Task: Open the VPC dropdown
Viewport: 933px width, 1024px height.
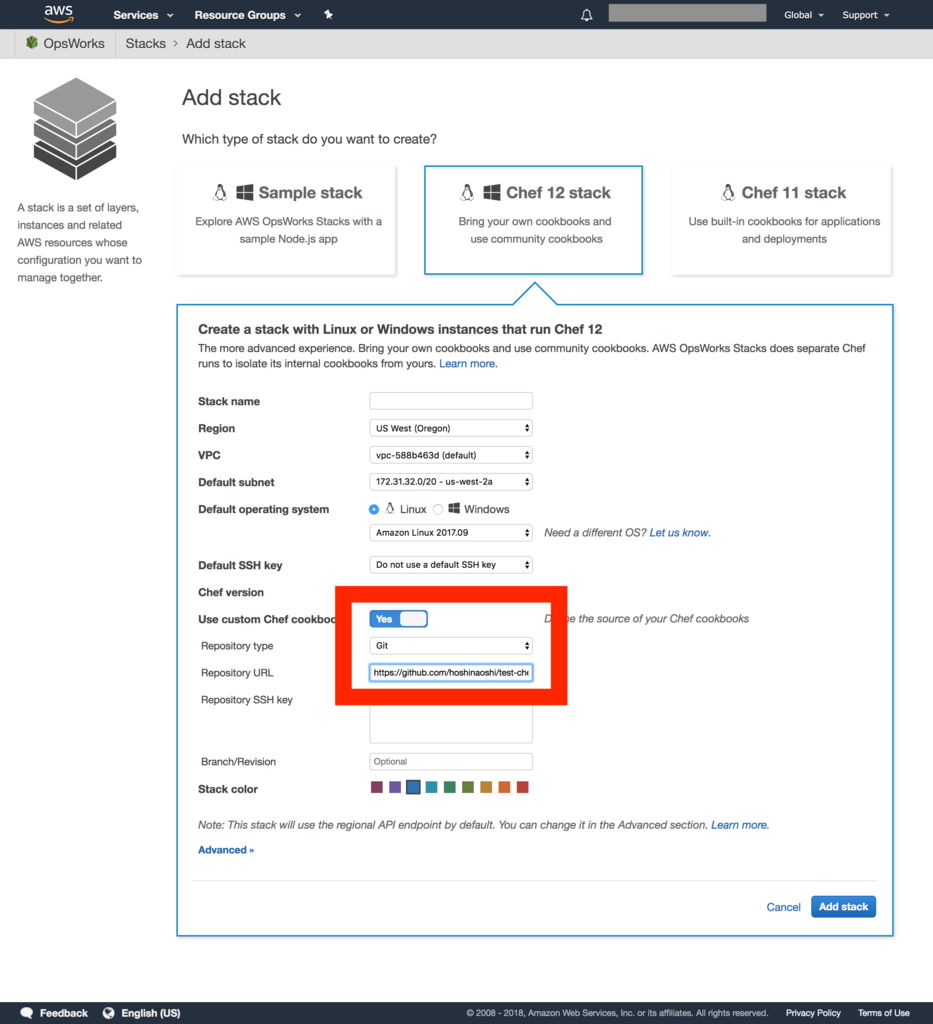Action: pos(451,455)
